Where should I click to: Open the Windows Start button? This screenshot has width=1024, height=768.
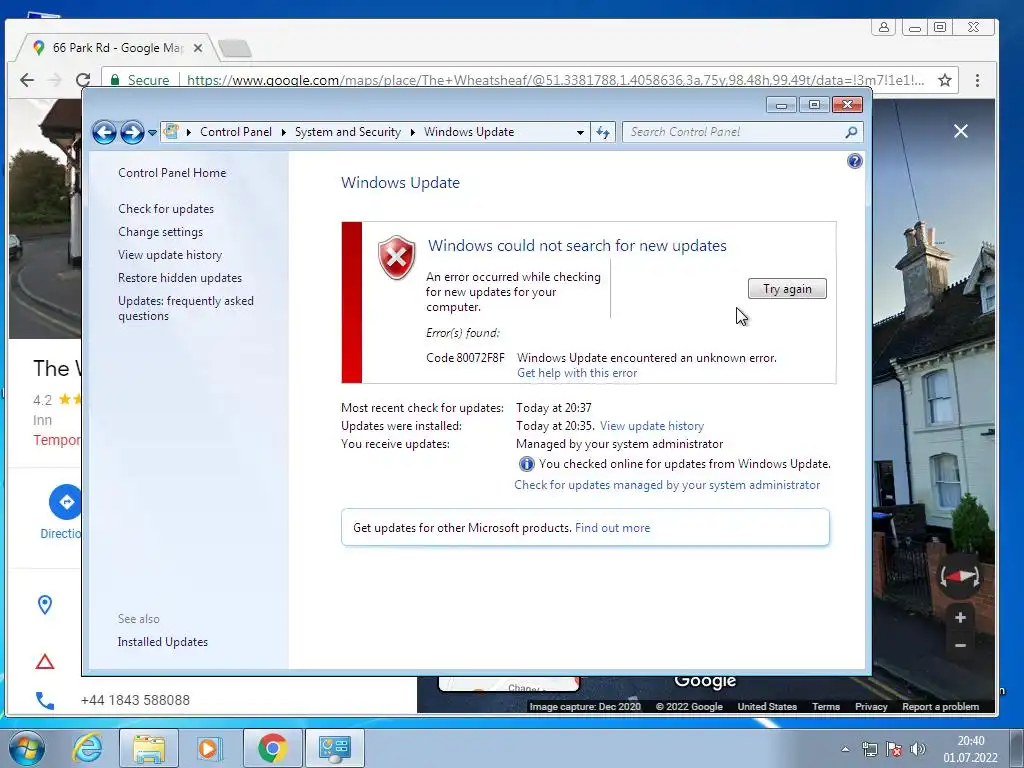click(x=27, y=748)
